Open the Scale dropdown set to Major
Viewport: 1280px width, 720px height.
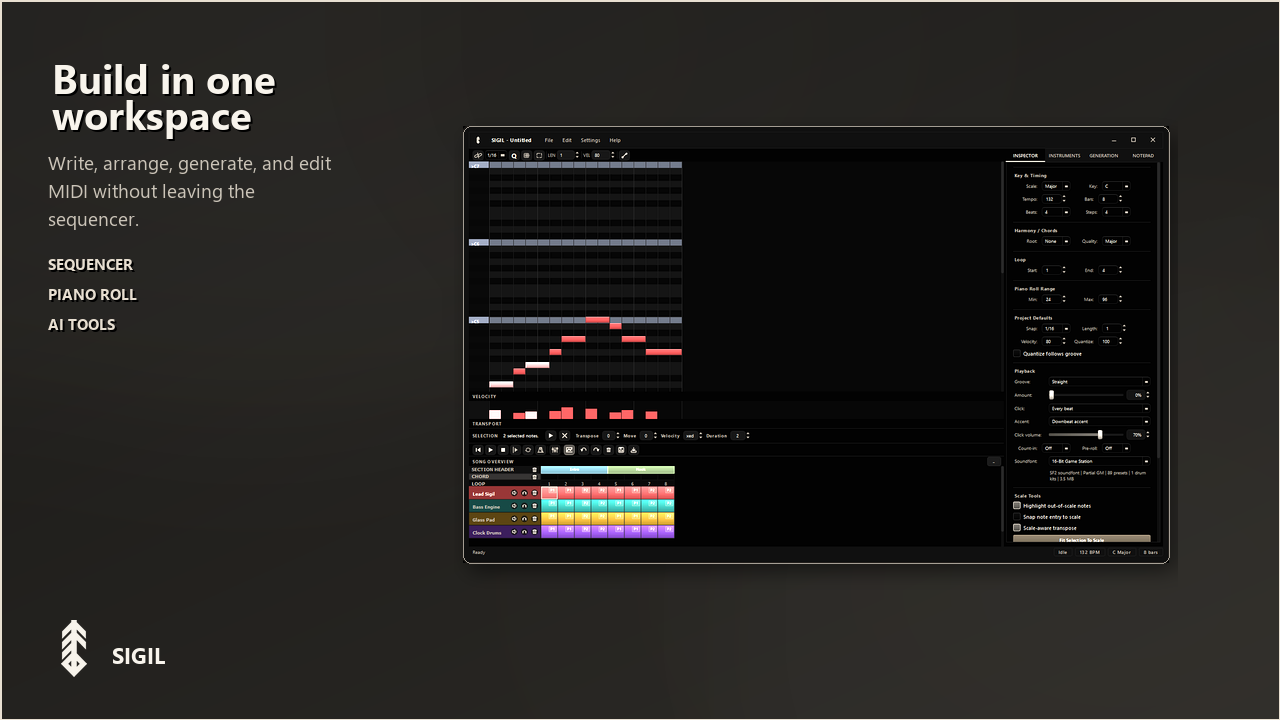(1055, 186)
